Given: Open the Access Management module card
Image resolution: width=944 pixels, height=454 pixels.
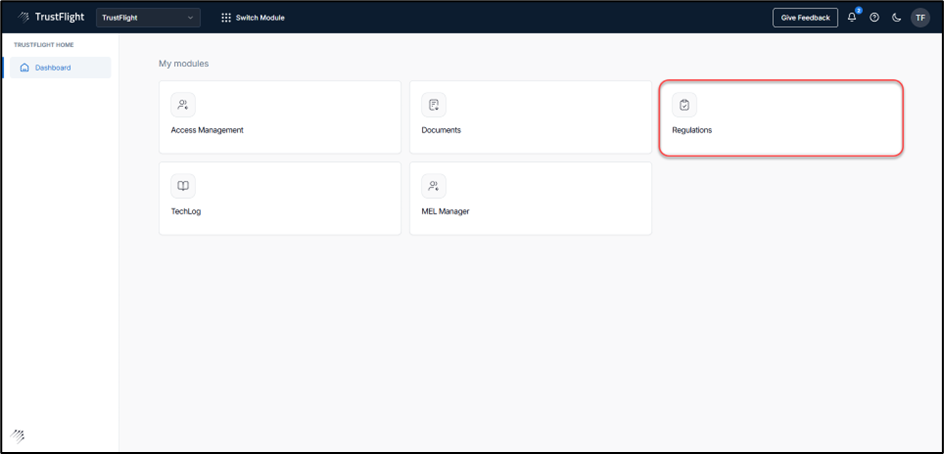Looking at the screenshot, I should click(280, 117).
